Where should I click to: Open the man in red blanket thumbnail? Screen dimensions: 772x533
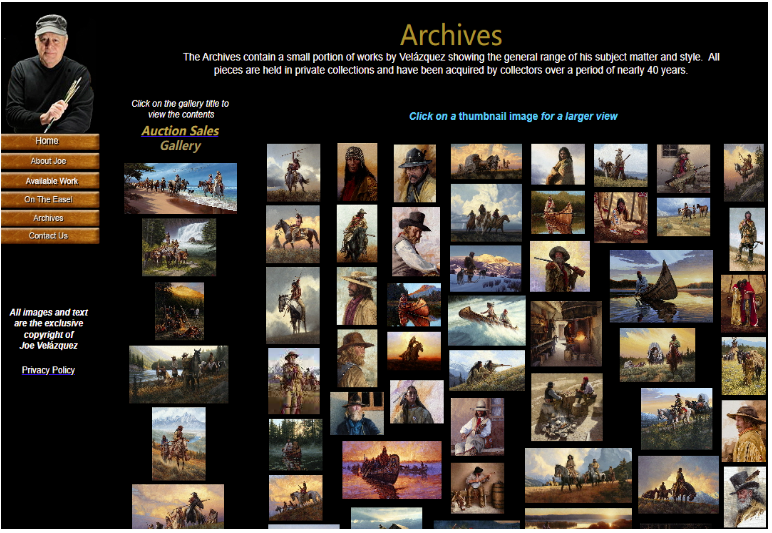click(x=743, y=303)
